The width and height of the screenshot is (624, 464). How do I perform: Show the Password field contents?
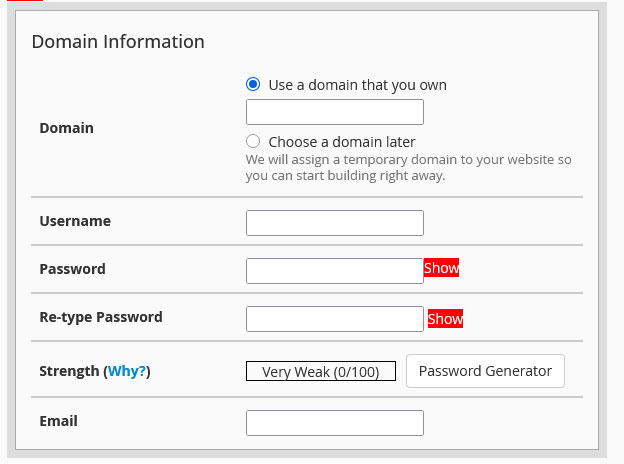[x=441, y=268]
